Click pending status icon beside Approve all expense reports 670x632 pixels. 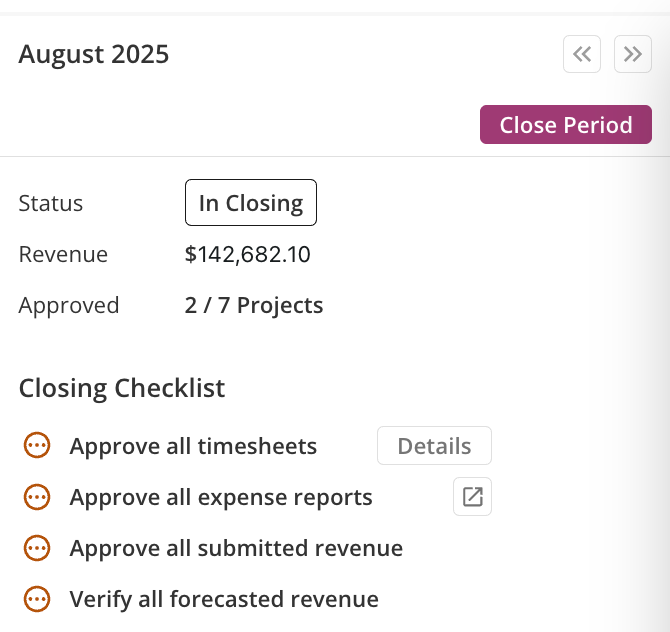pos(37,497)
